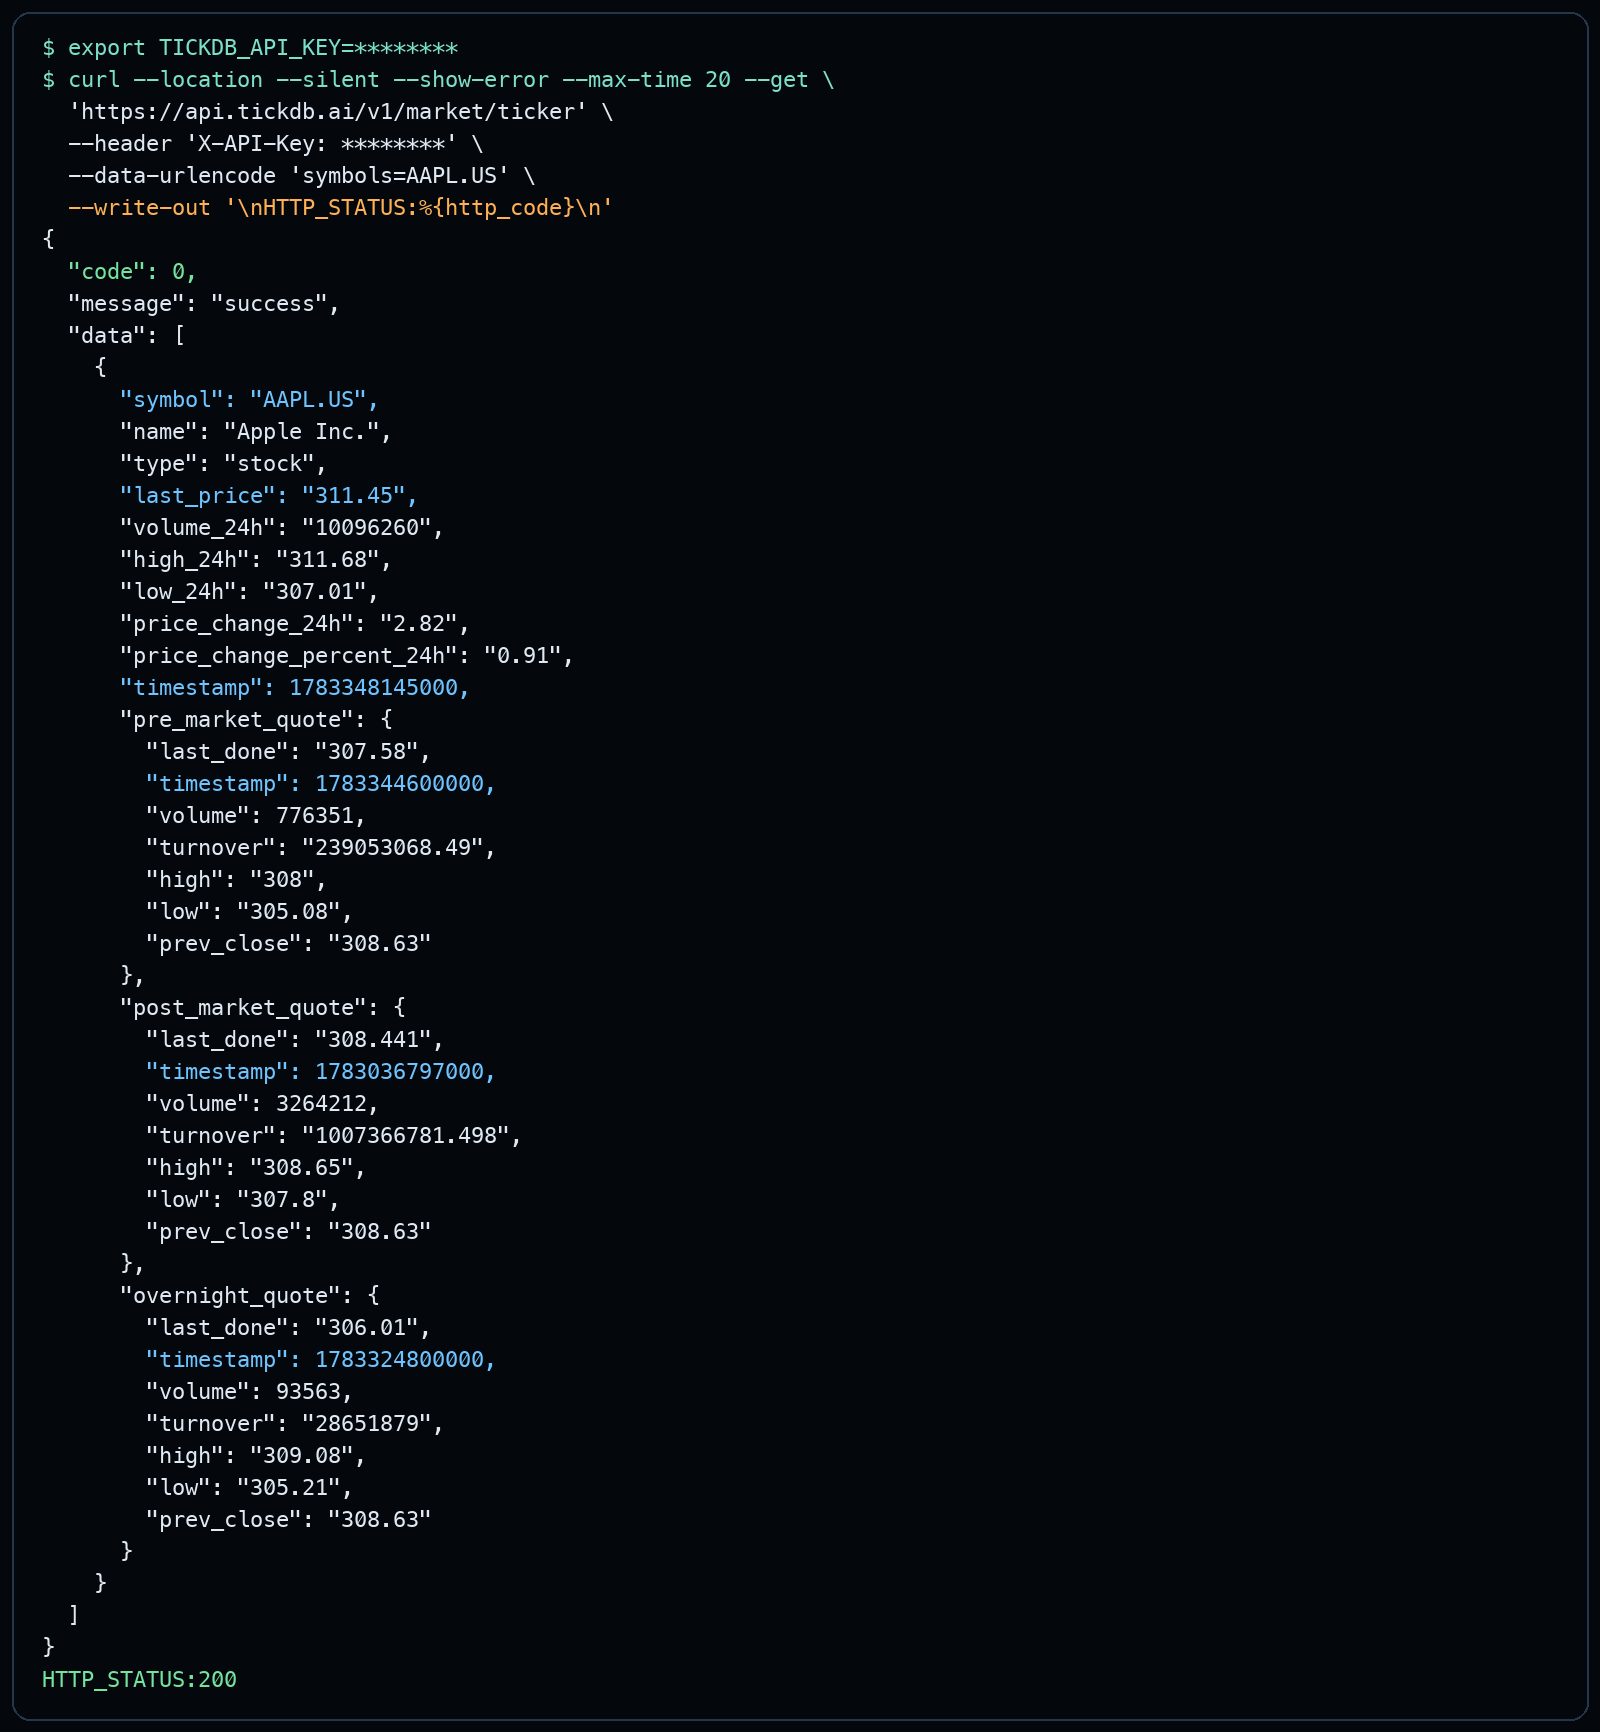The width and height of the screenshot is (1600, 1732).
Task: Click the orange --write-out HTTP_STATUS line
Action: point(341,208)
